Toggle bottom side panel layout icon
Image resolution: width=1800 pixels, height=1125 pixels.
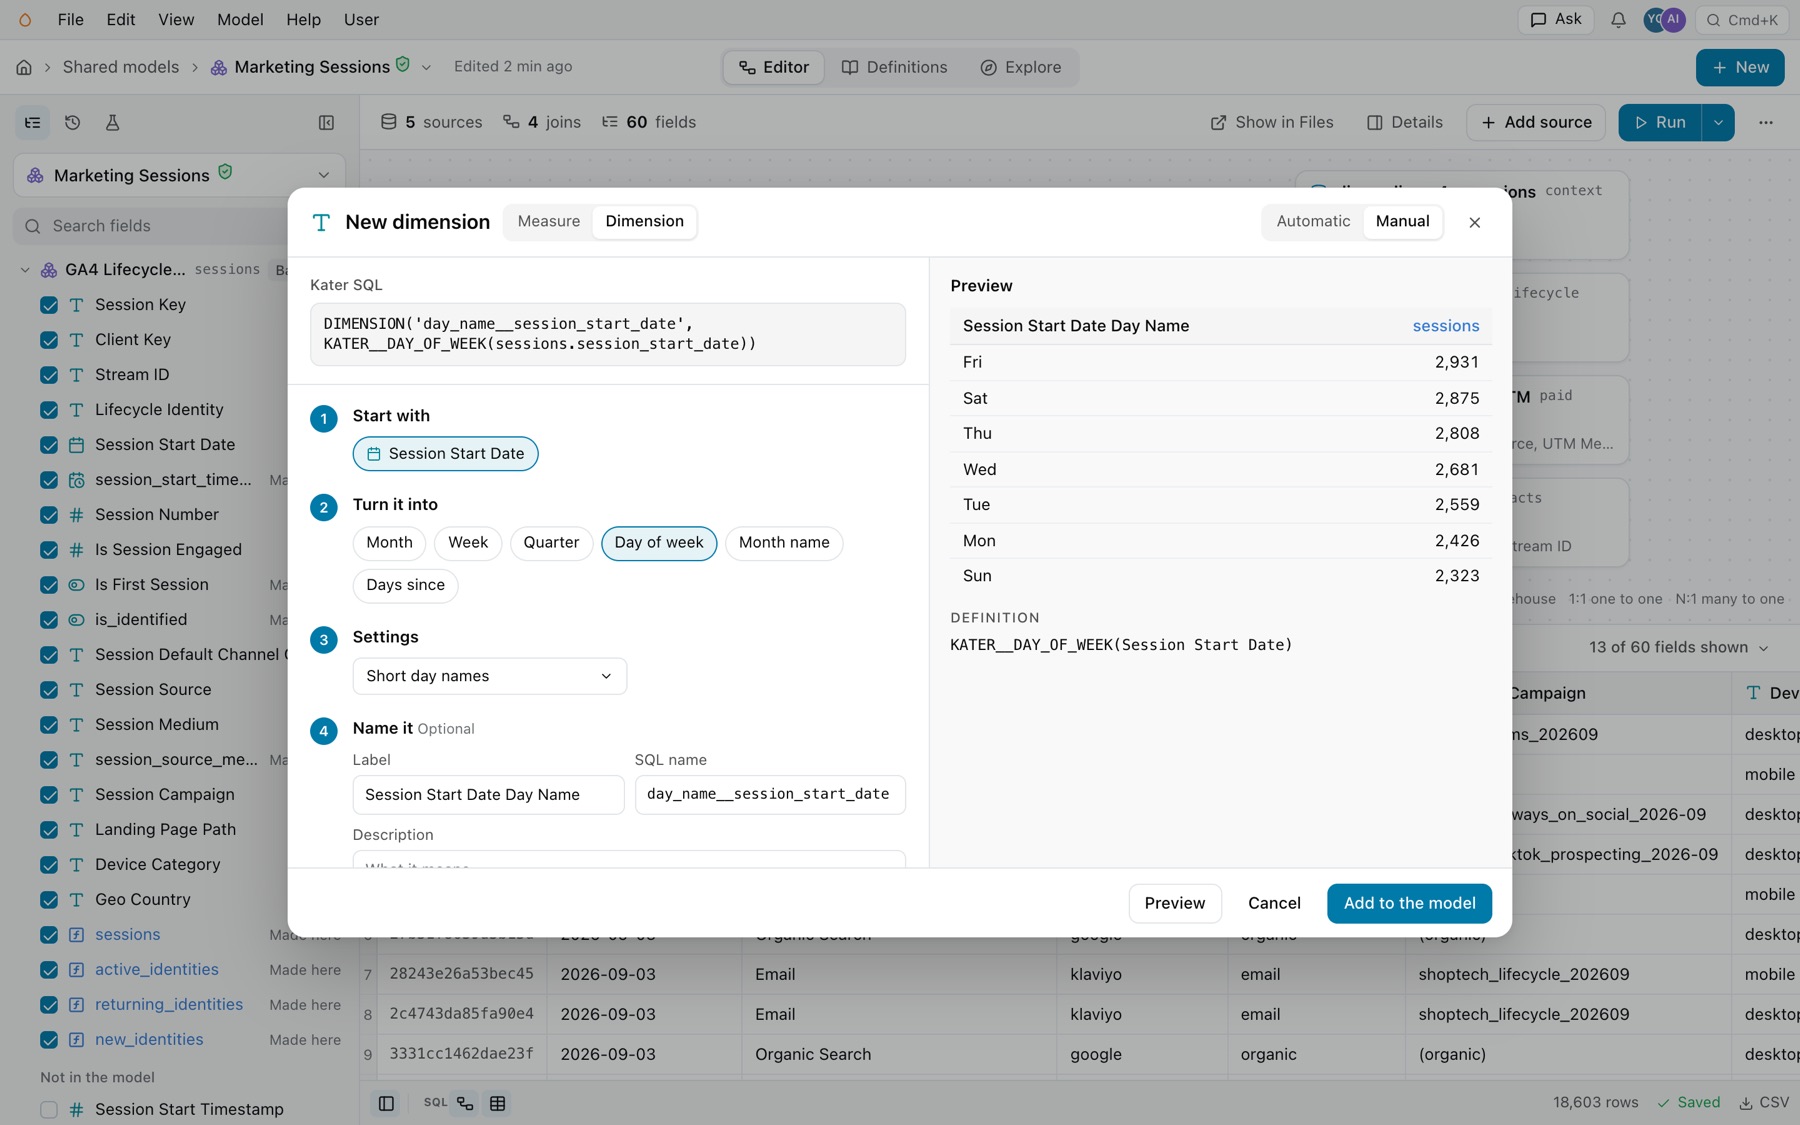(x=386, y=1103)
